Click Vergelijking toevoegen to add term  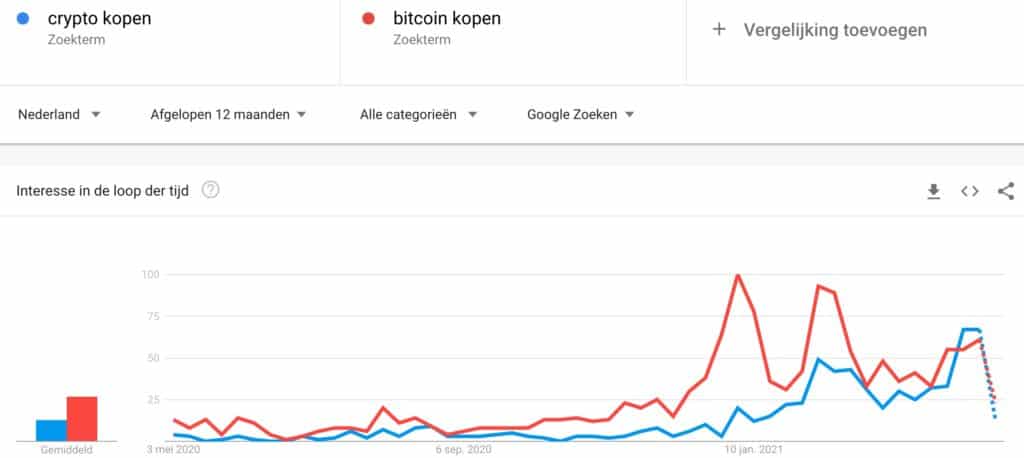835,30
